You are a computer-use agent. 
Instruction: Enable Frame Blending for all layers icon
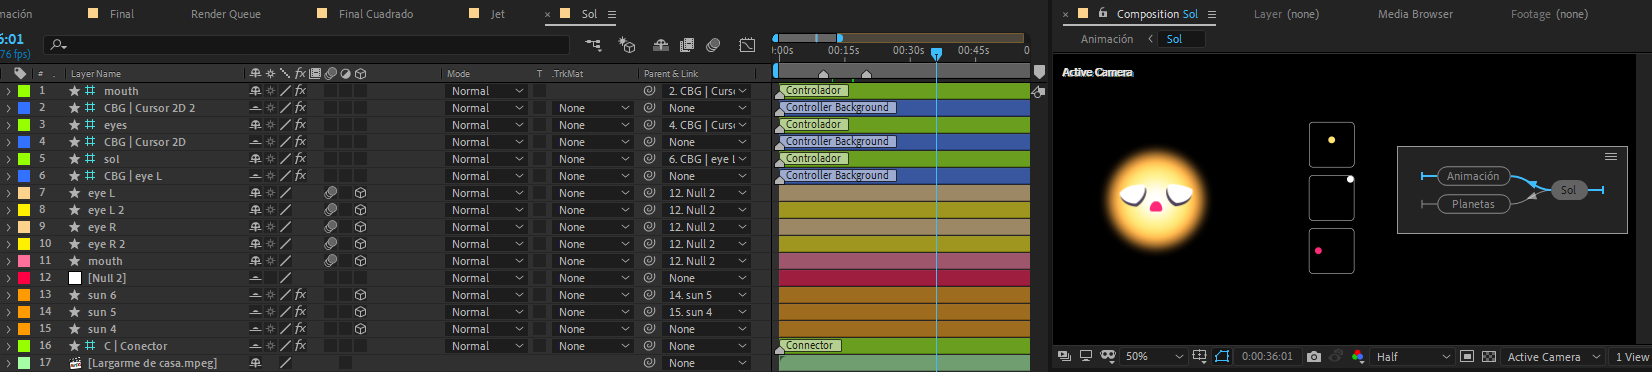687,45
